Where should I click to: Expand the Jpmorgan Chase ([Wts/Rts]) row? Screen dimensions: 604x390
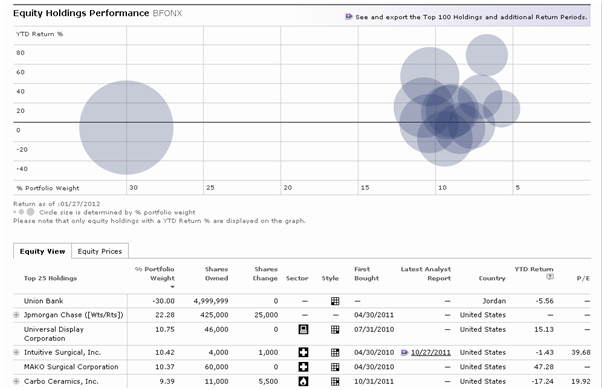click(16, 315)
